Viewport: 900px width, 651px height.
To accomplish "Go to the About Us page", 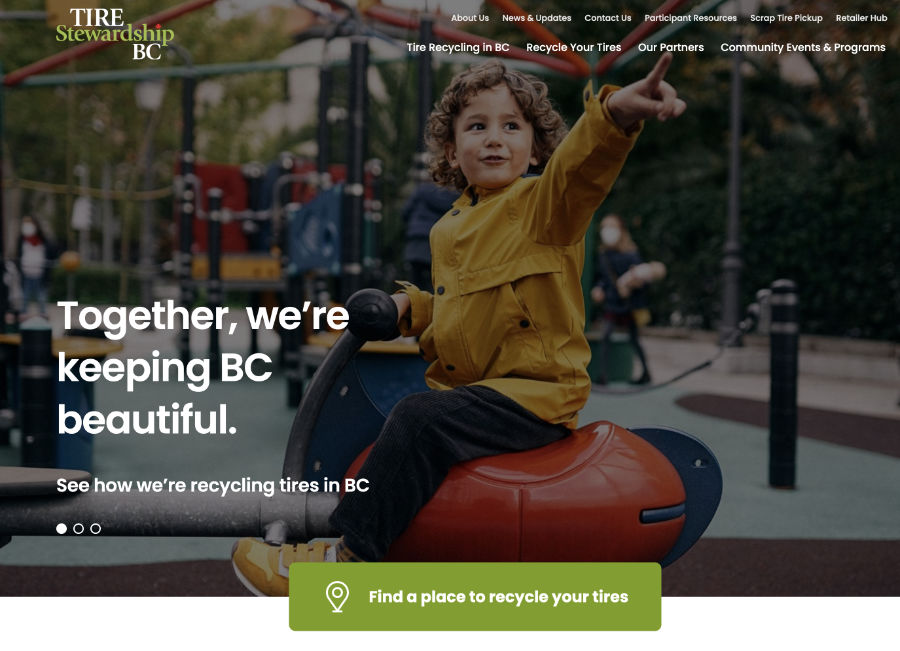I will click(470, 18).
